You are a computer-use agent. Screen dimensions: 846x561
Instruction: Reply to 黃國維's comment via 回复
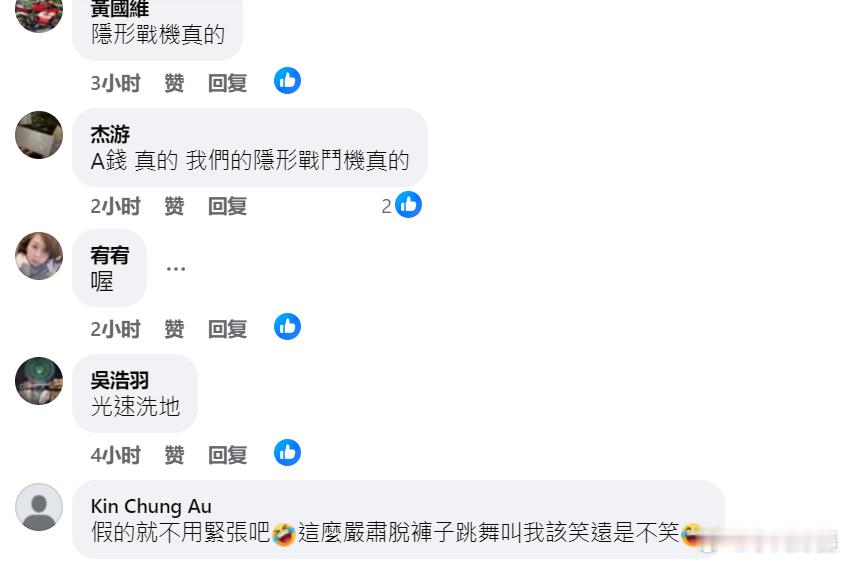[228, 83]
